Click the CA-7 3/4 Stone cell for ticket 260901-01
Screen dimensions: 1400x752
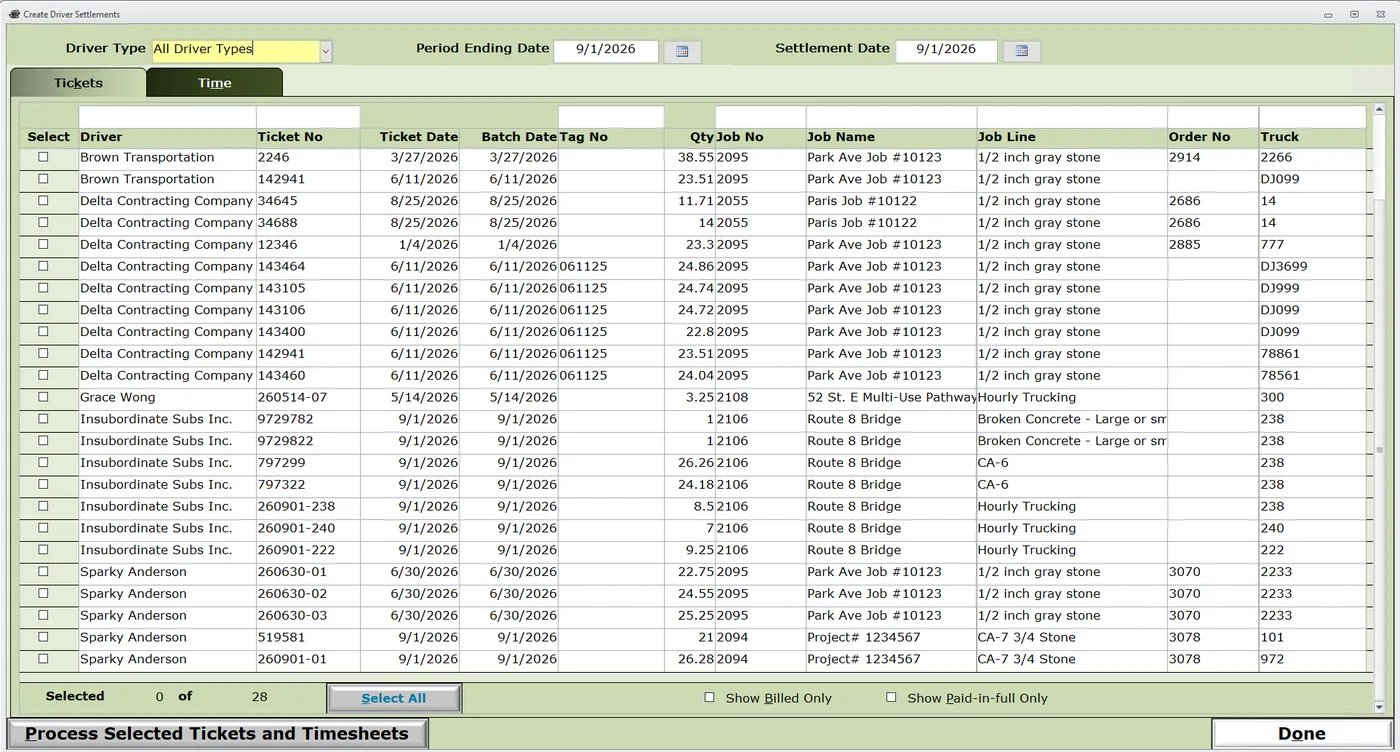pos(1072,659)
